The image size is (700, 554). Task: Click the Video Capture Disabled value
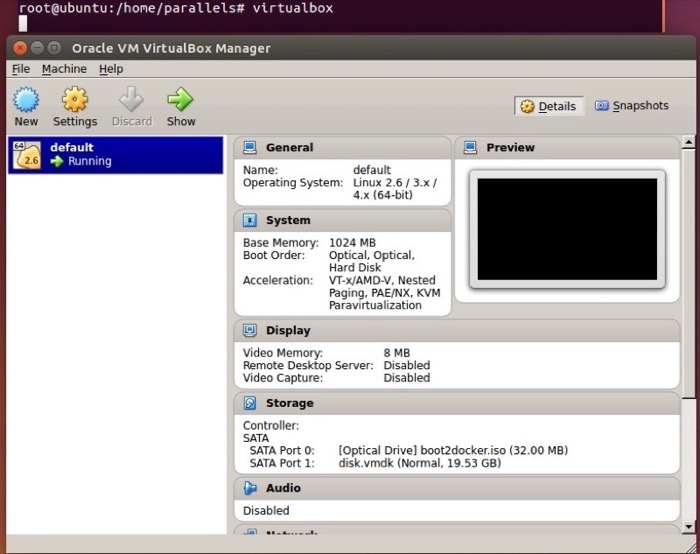[x=407, y=378]
